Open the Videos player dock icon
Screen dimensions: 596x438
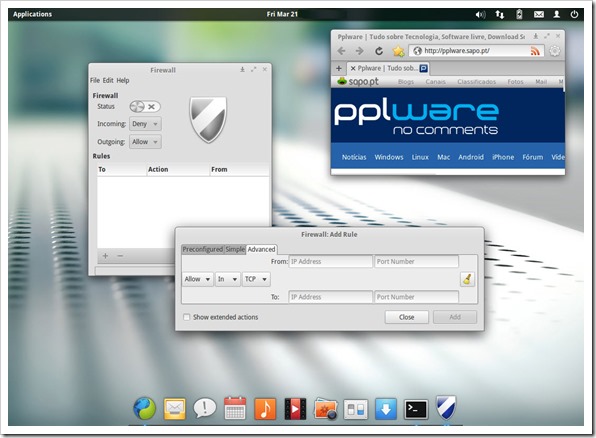[295, 409]
